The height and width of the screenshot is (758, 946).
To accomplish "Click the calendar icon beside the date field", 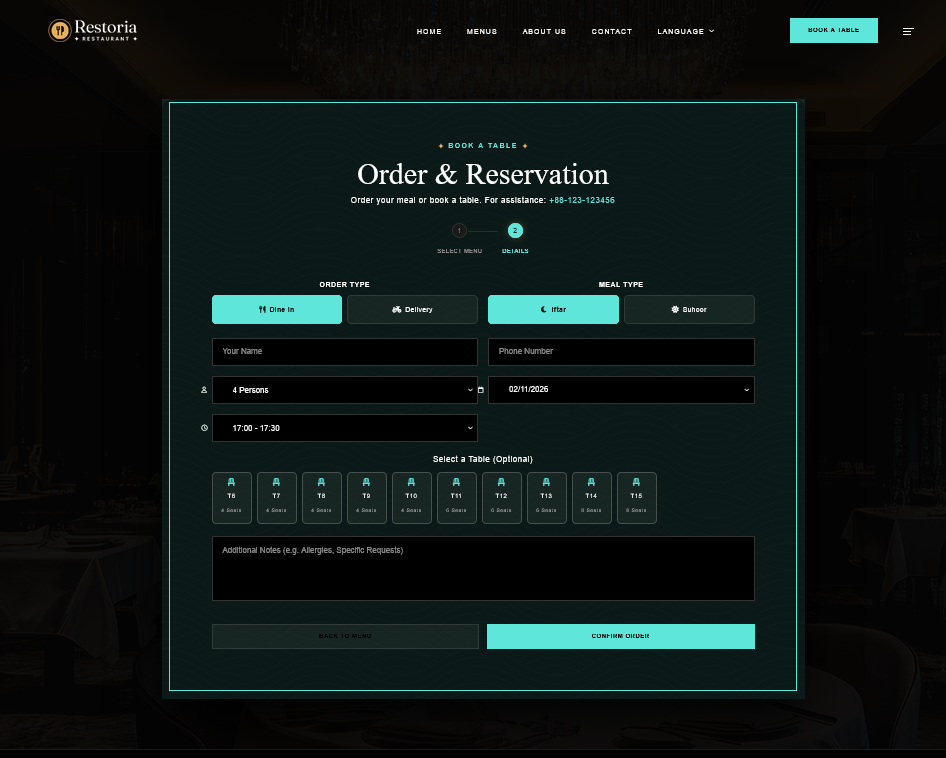I will tap(480, 390).
